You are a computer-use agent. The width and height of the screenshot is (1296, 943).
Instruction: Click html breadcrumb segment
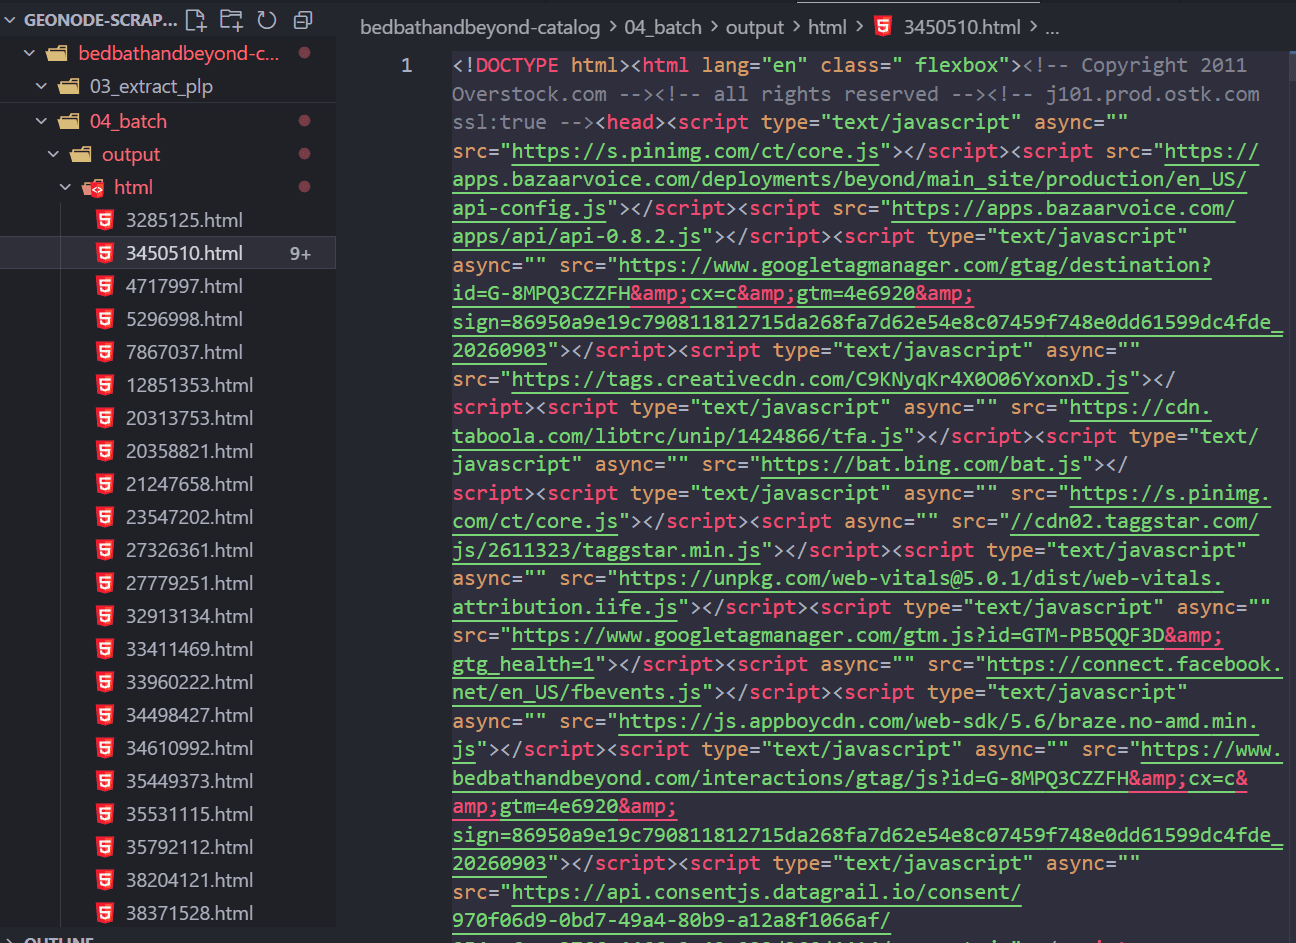click(x=827, y=27)
